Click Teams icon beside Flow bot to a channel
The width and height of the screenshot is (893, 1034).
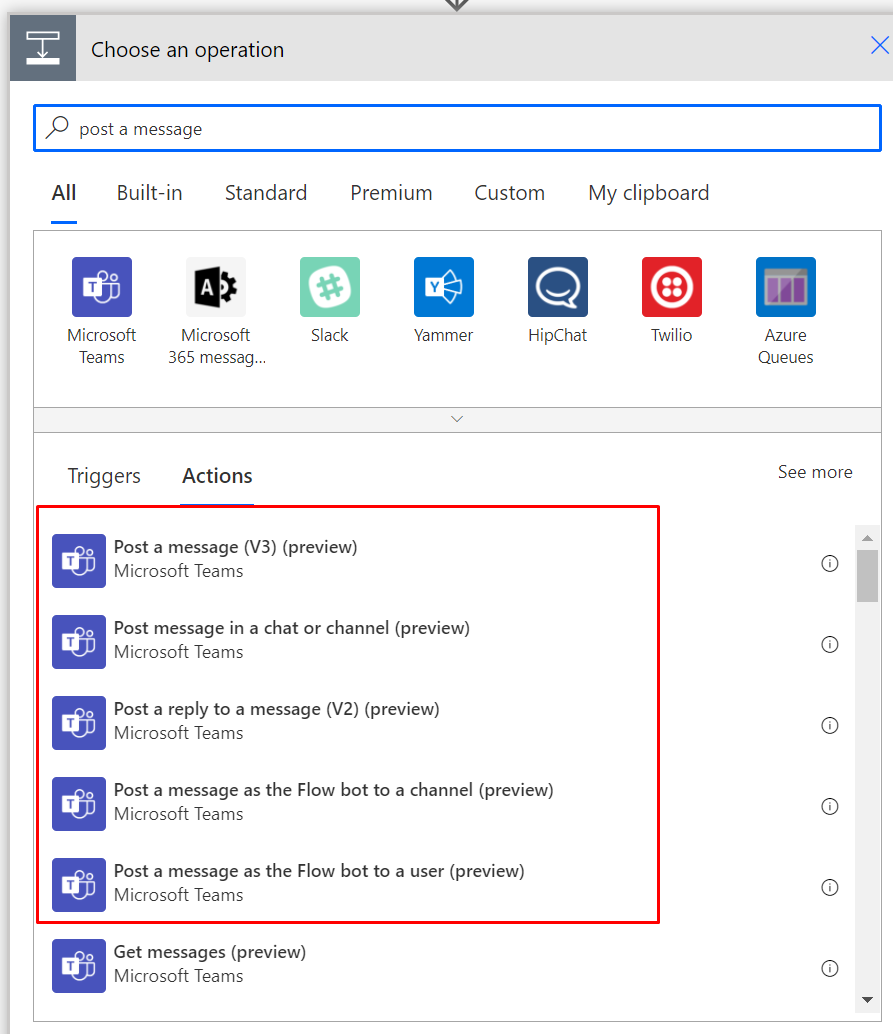[79, 804]
